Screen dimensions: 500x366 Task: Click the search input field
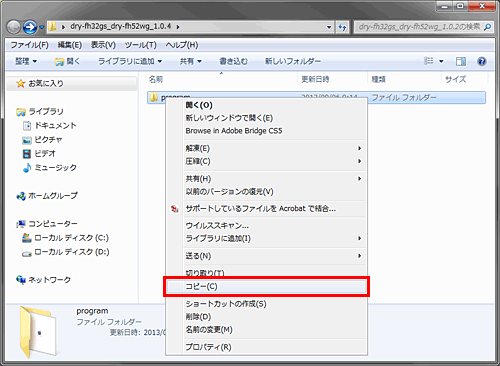pos(419,27)
